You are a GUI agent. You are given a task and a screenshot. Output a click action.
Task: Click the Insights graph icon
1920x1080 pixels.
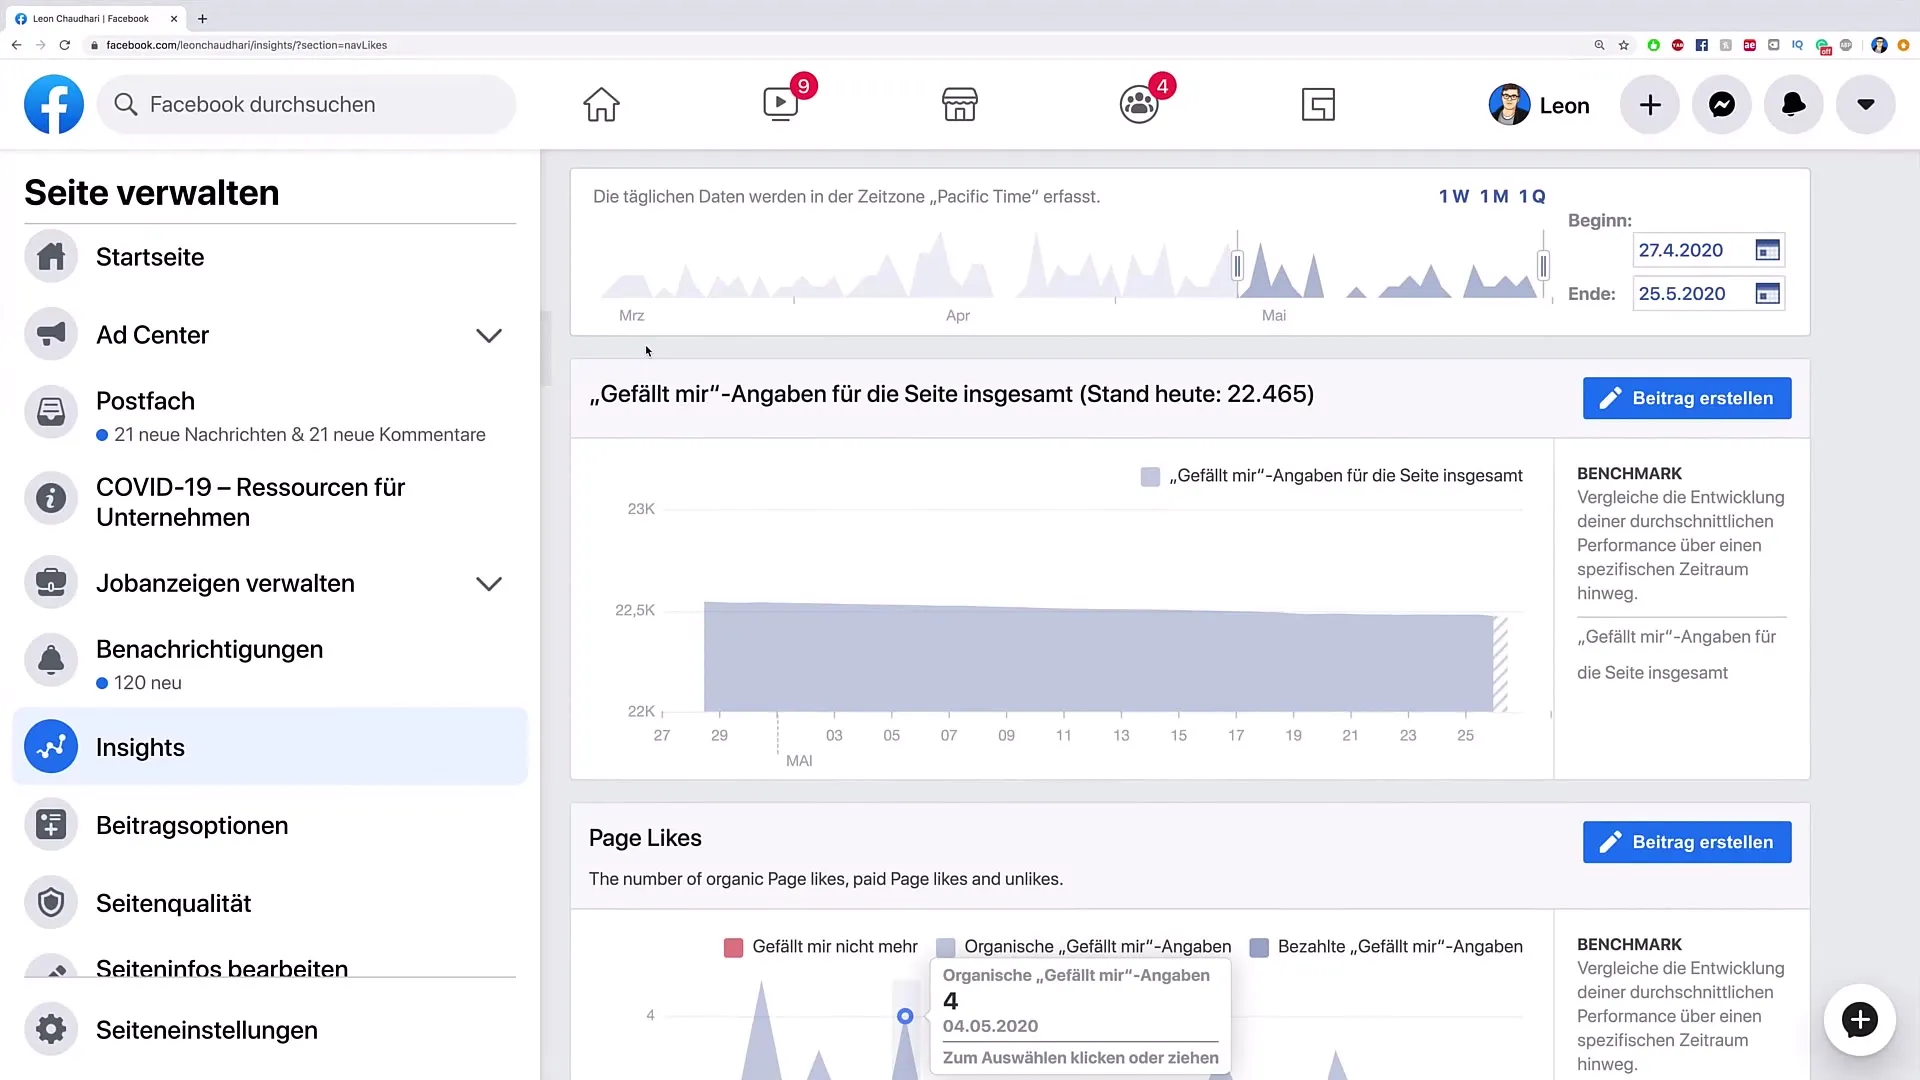51,746
